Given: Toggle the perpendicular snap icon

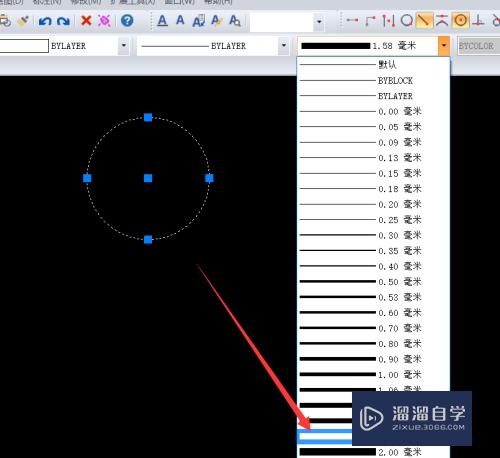Looking at the screenshot, I should pyautogui.click(x=479, y=20).
